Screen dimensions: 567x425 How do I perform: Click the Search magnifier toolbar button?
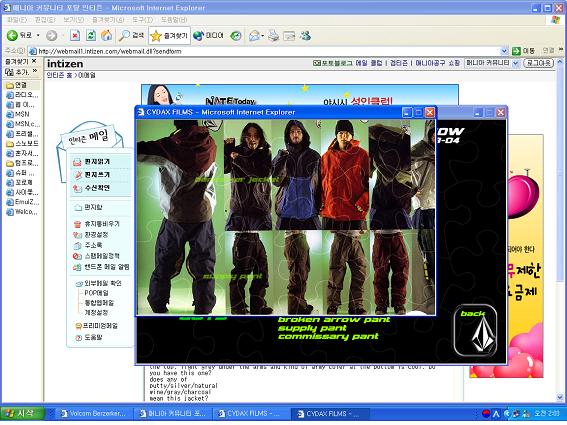click(131, 35)
